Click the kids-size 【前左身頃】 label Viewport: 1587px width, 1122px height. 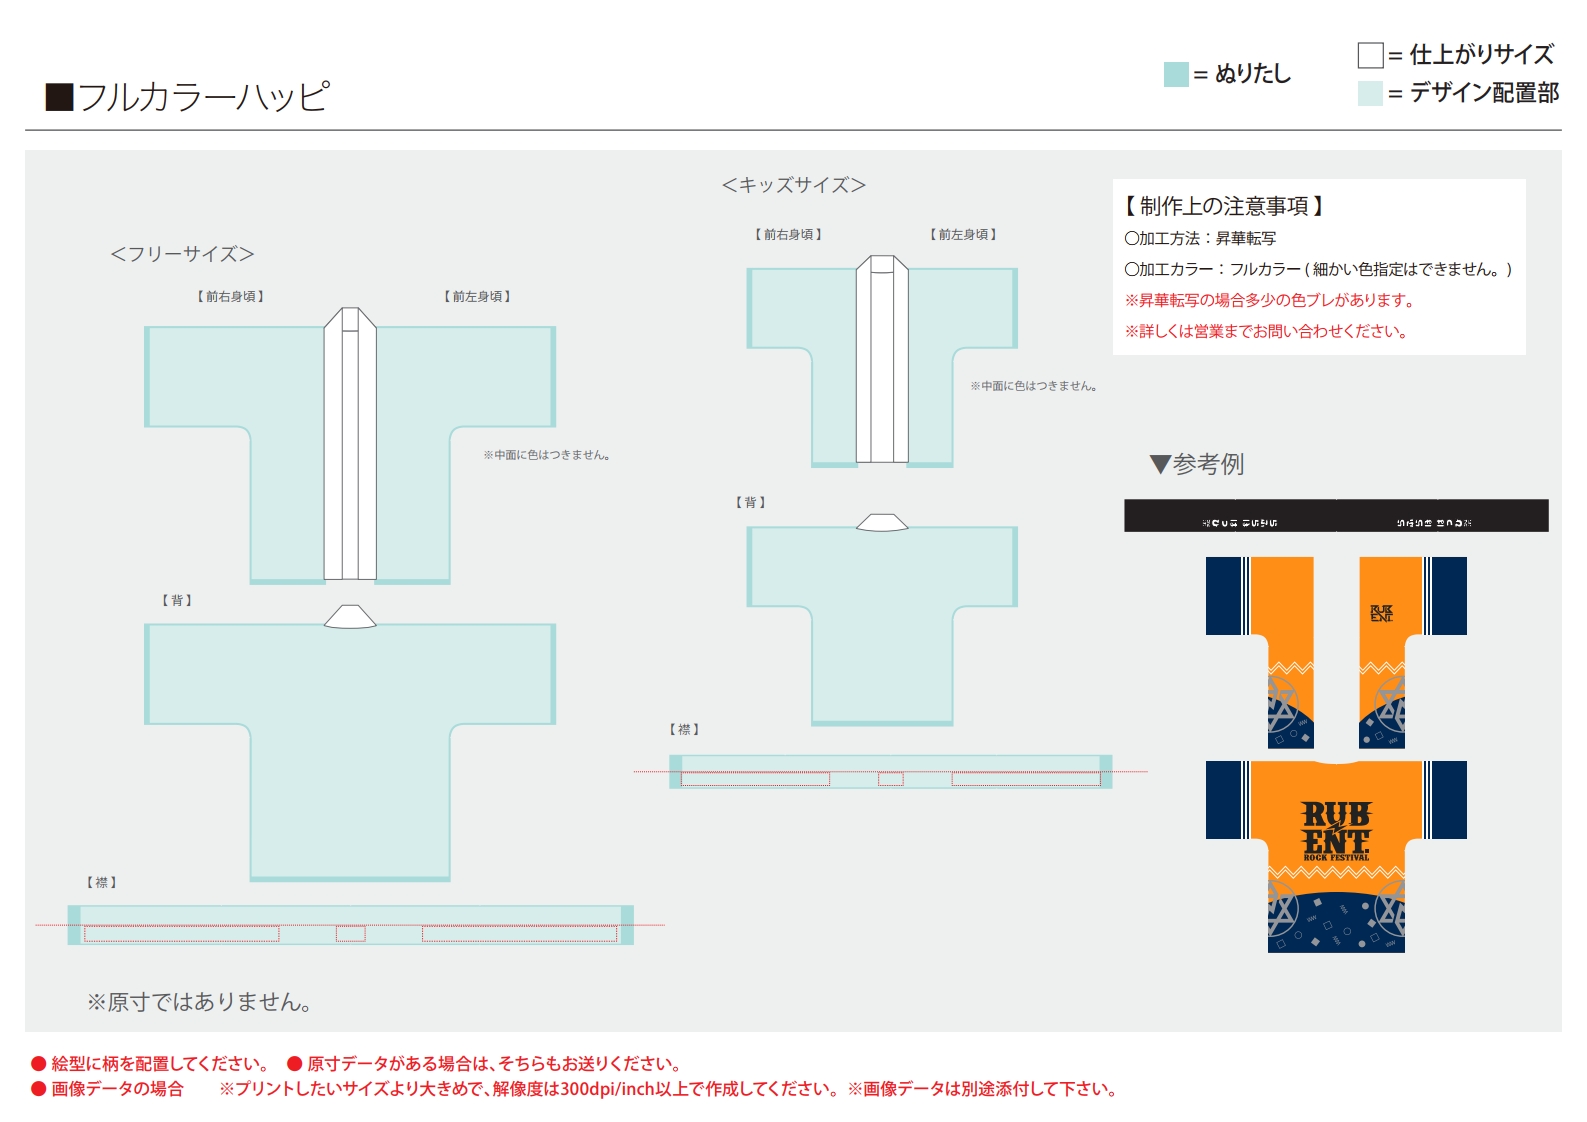point(963,234)
